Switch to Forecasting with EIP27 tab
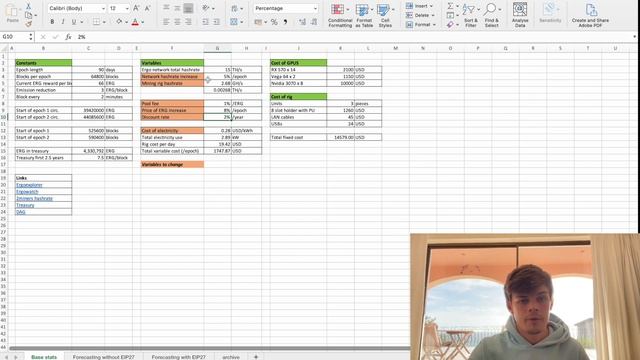 point(179,357)
